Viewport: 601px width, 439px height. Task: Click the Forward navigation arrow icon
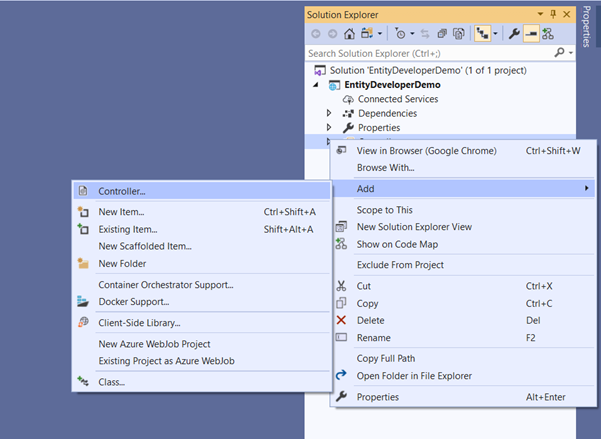click(332, 34)
